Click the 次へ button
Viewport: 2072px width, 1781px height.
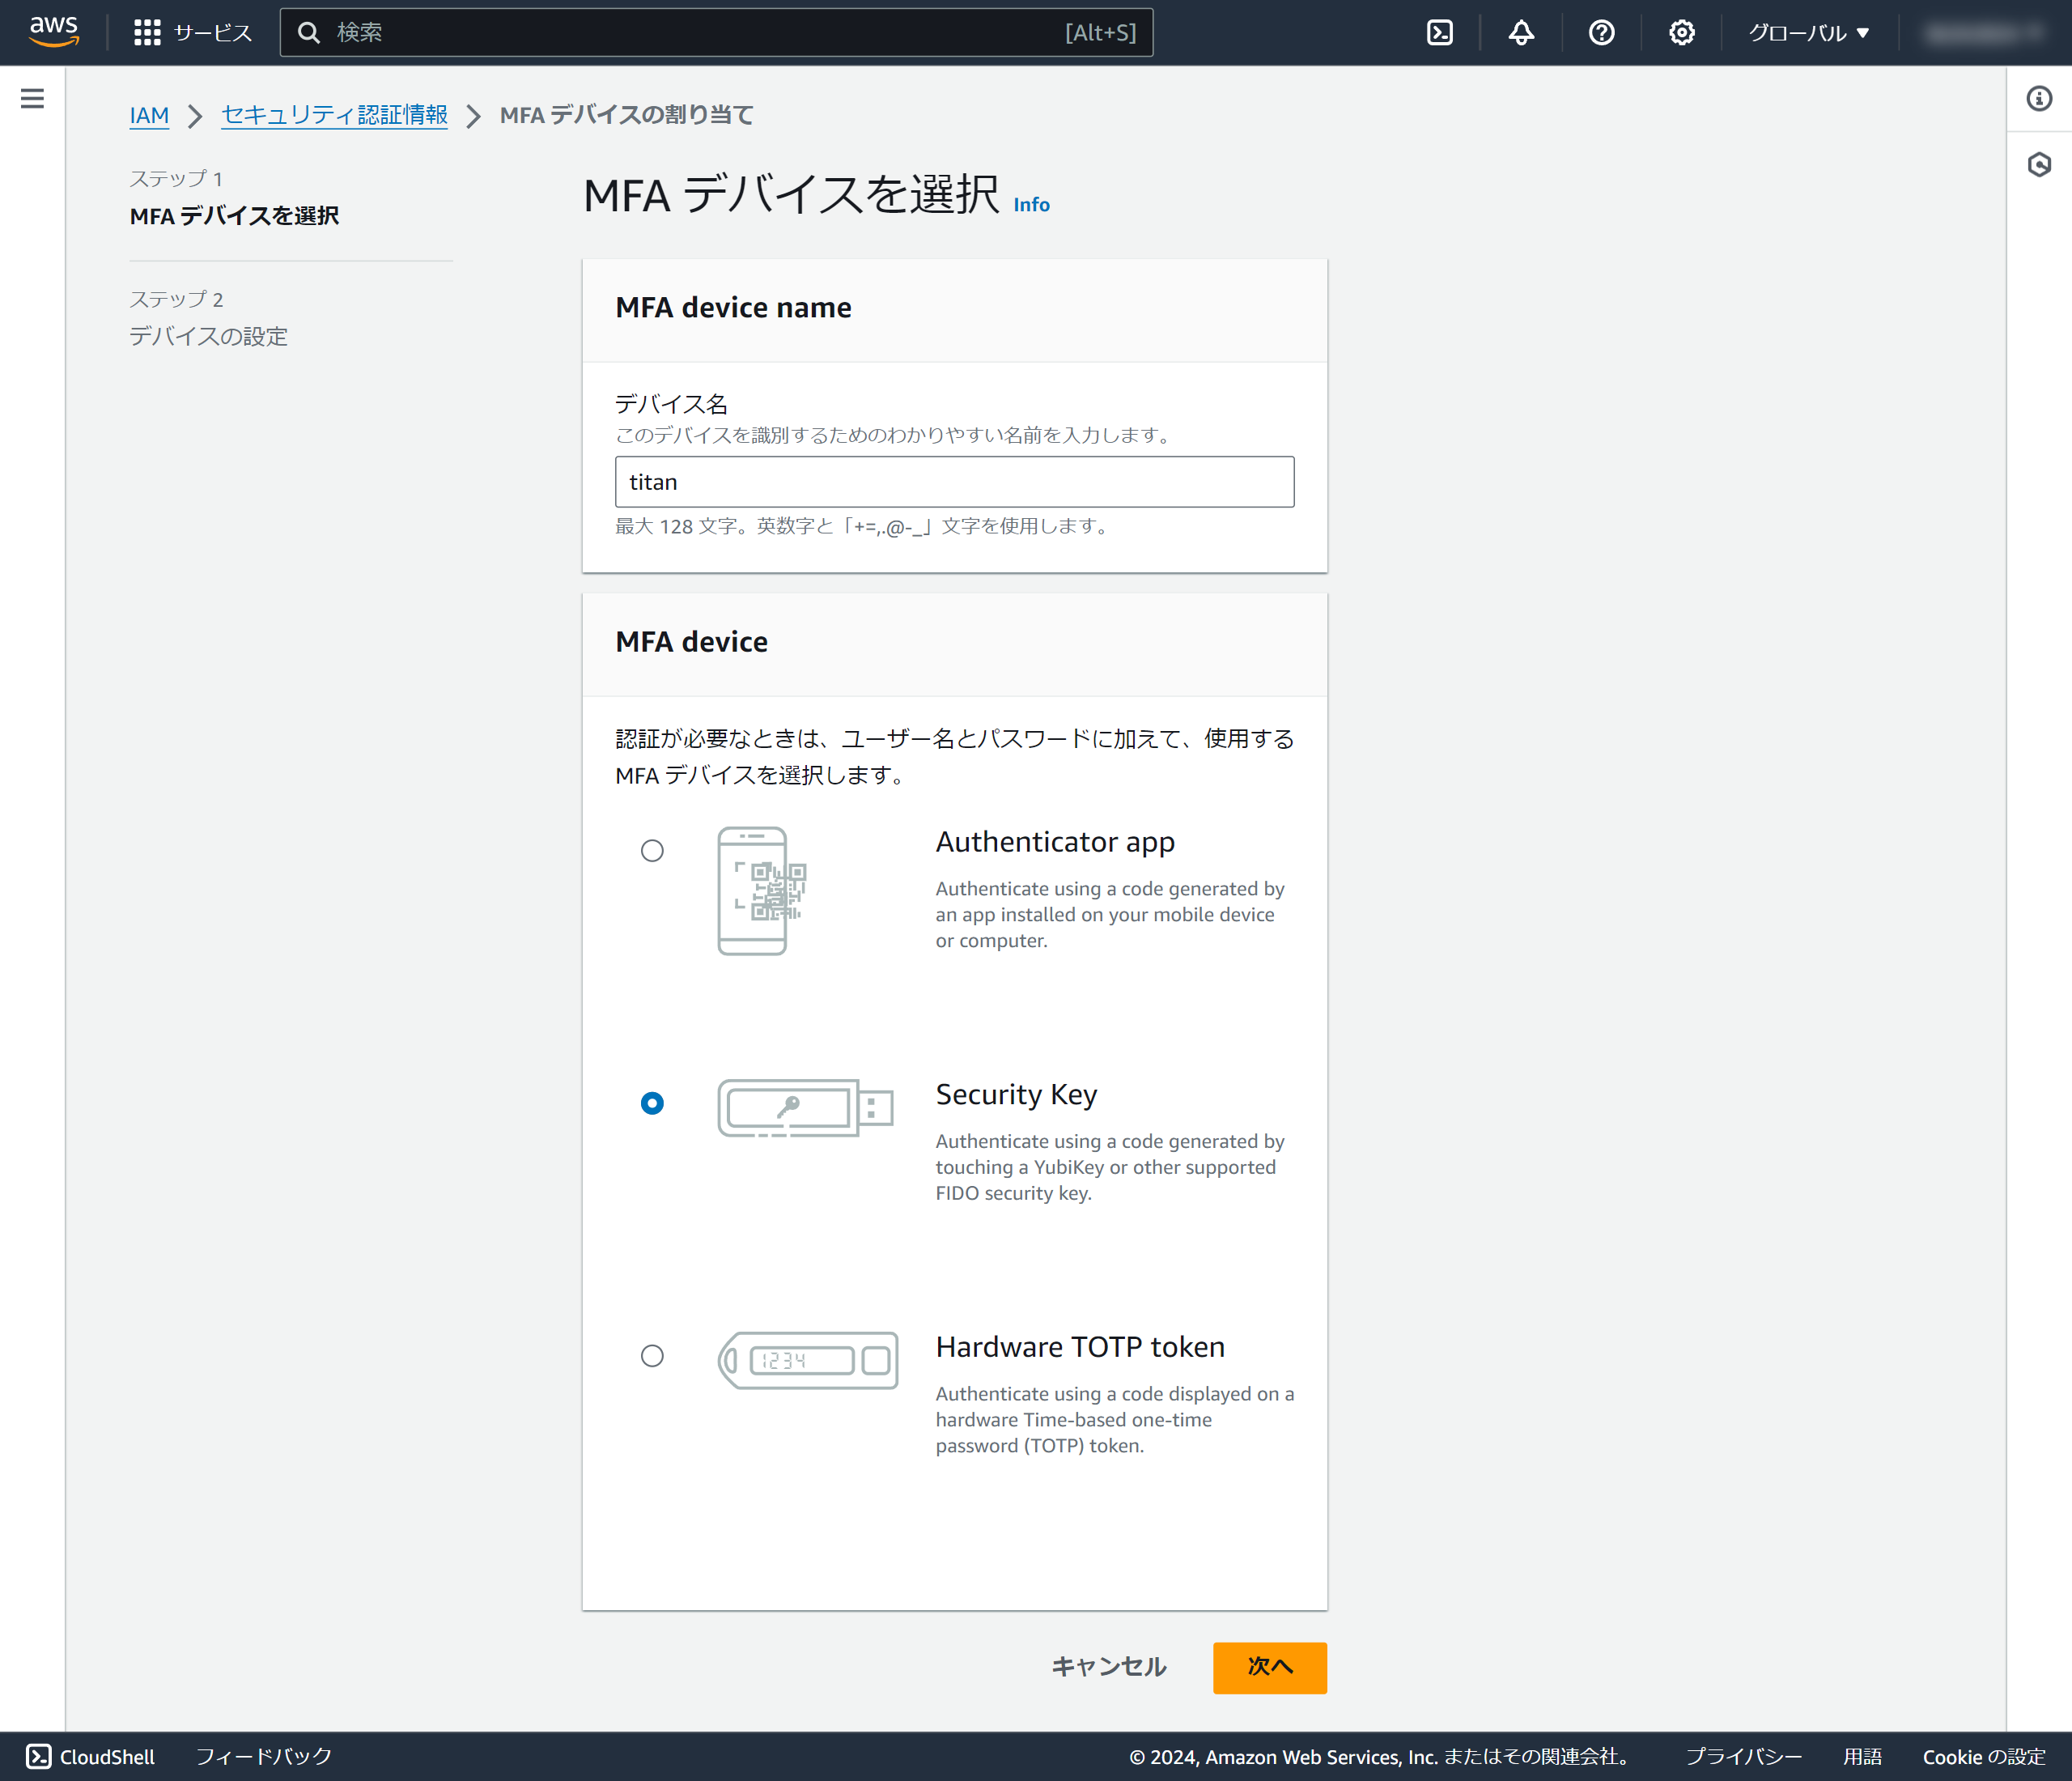[1269, 1666]
